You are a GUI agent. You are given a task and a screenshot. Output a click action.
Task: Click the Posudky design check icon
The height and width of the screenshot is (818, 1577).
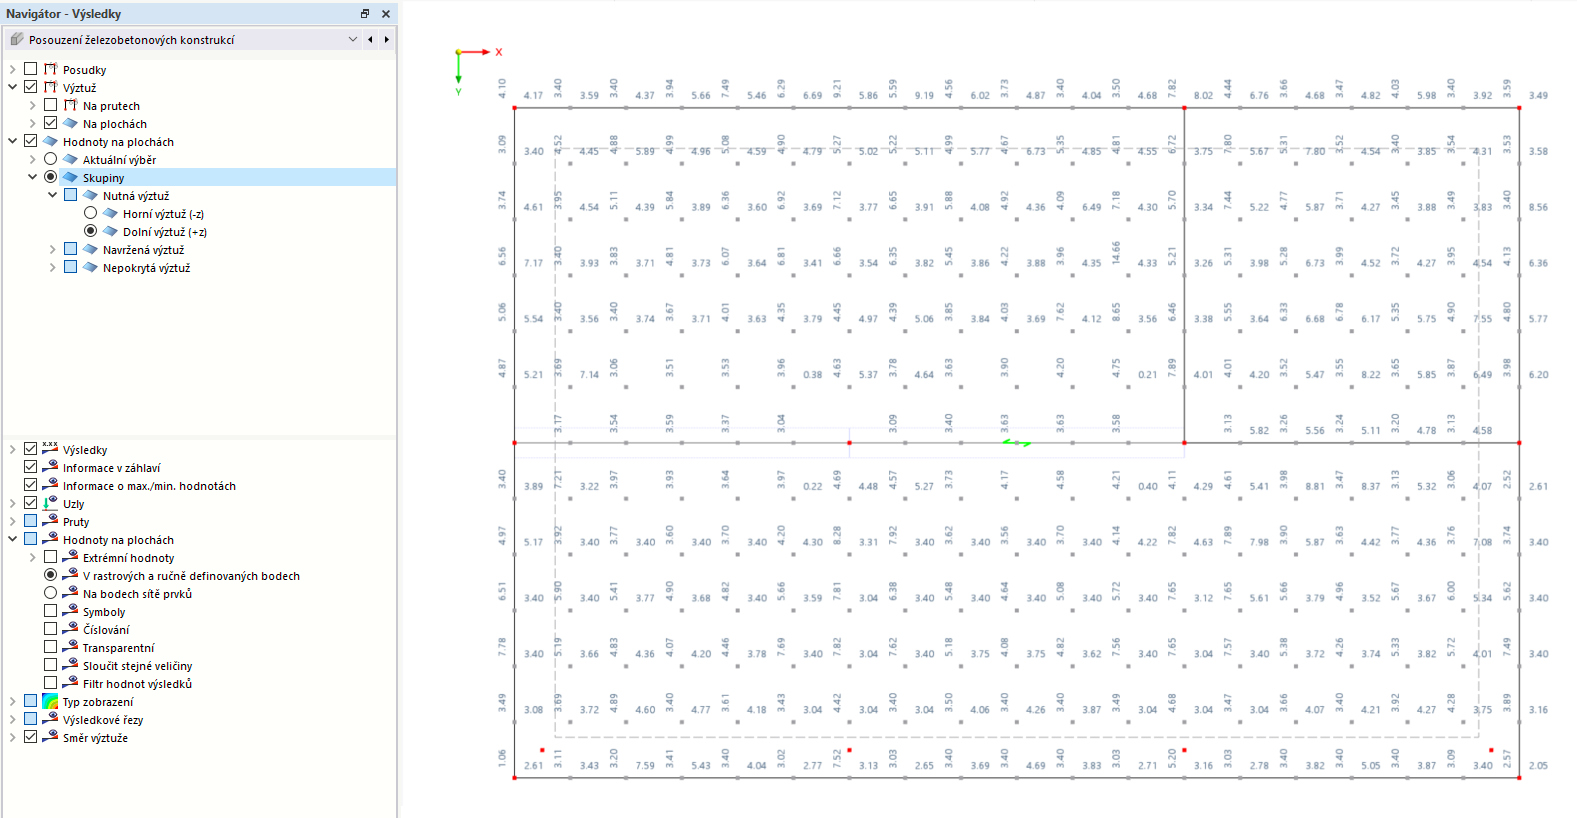(50, 69)
